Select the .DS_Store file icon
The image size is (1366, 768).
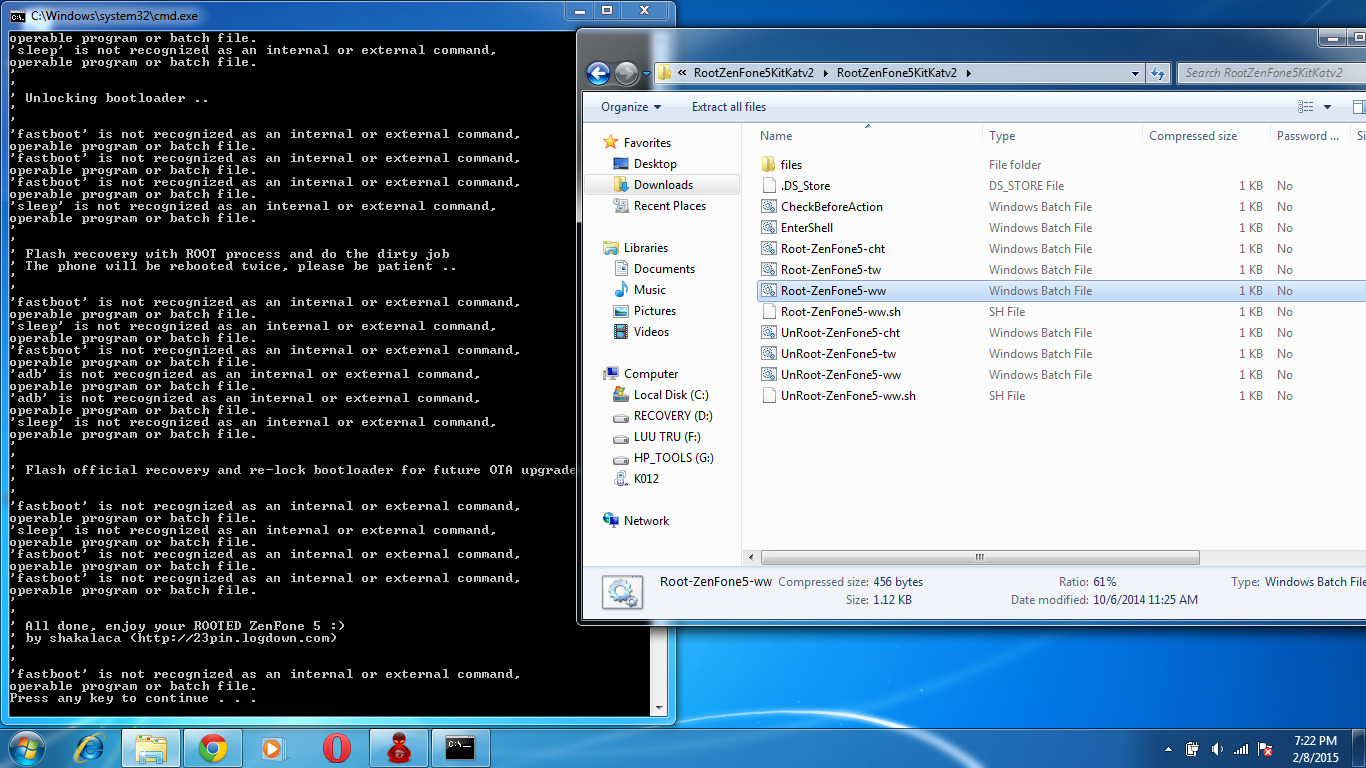click(x=768, y=186)
